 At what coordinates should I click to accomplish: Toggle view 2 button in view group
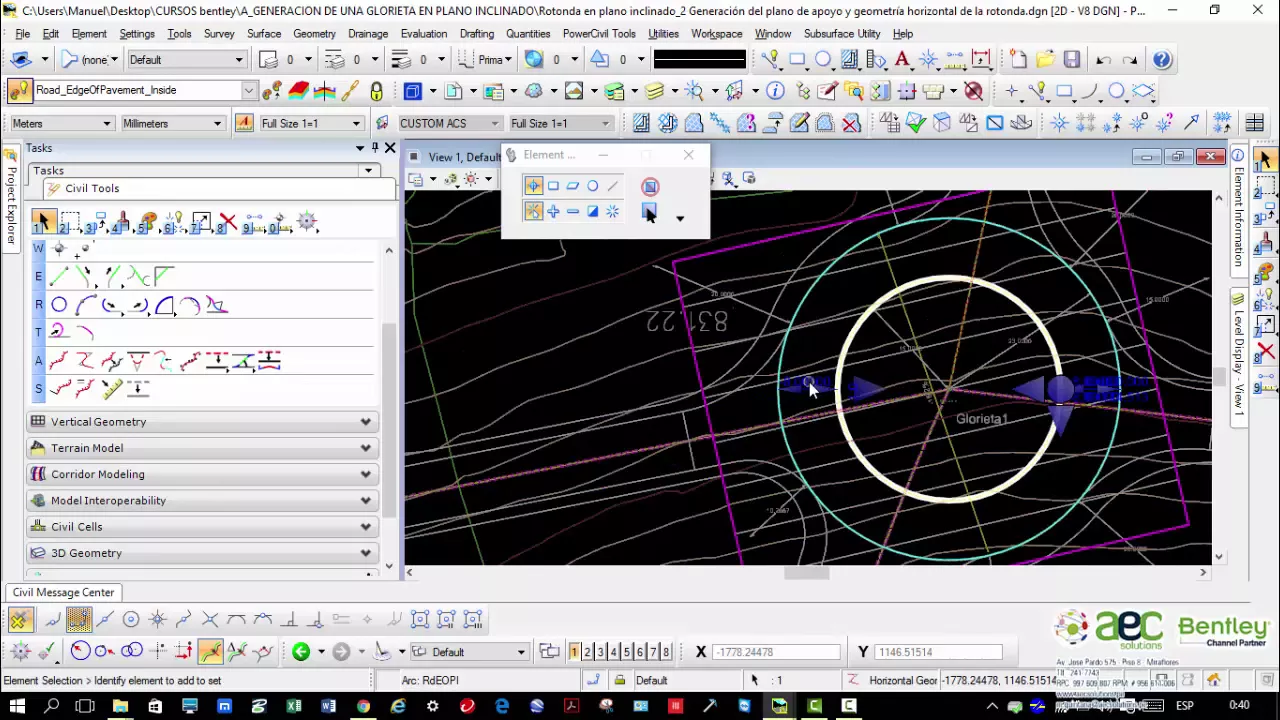click(x=588, y=652)
